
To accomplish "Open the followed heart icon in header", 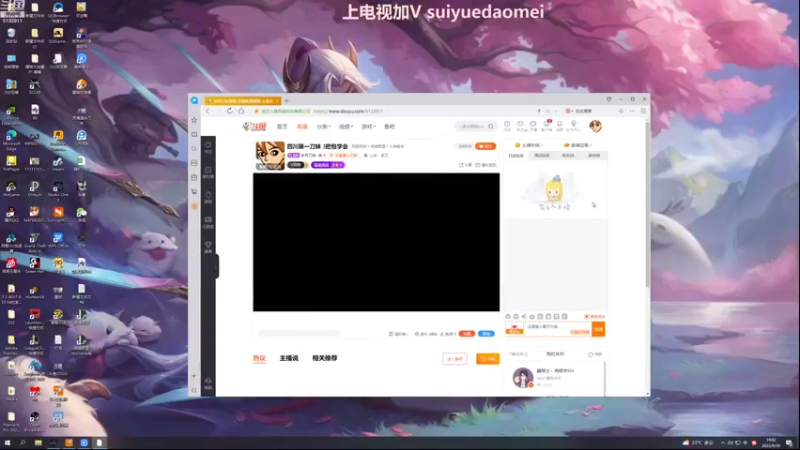I will point(520,126).
